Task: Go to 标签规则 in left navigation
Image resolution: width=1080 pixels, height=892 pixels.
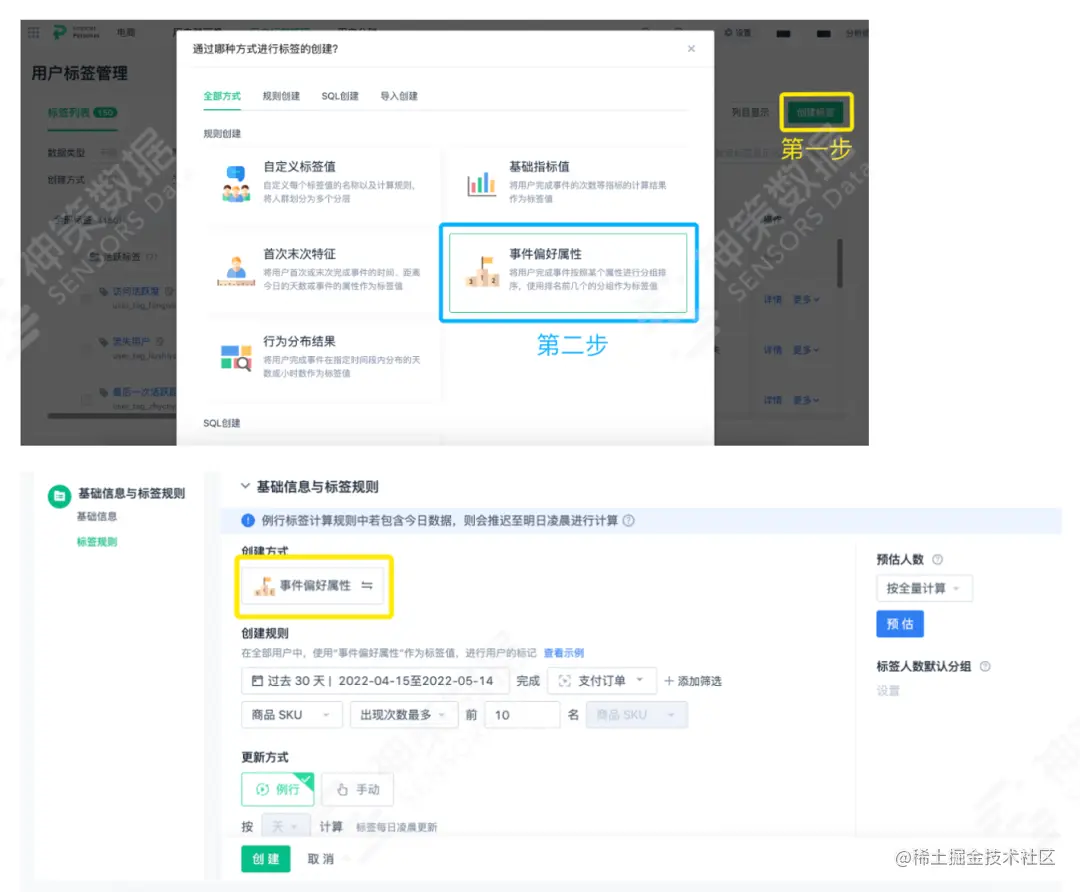Action: tap(96, 542)
